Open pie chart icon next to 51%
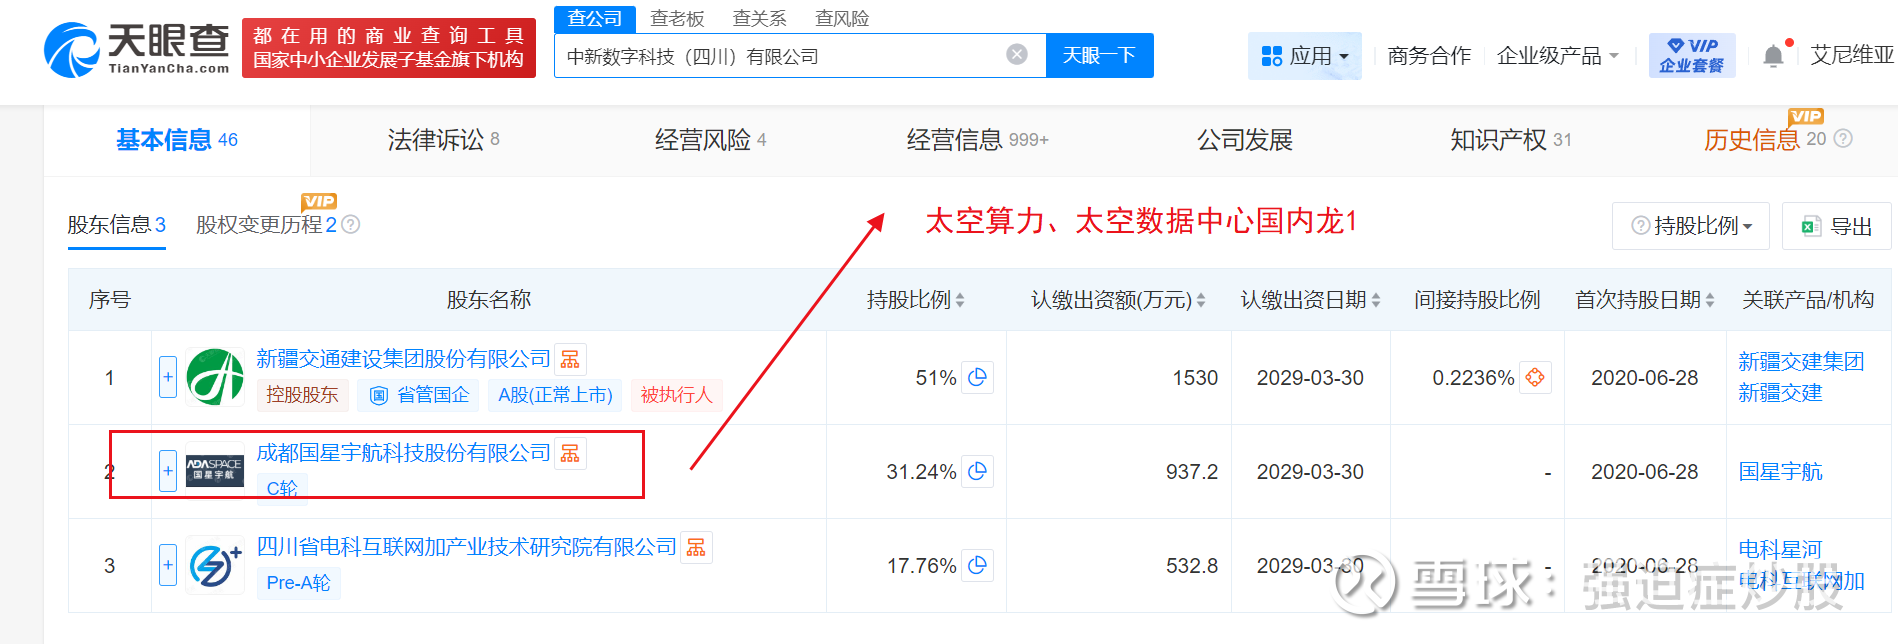This screenshot has height=644, width=1898. pos(977,377)
